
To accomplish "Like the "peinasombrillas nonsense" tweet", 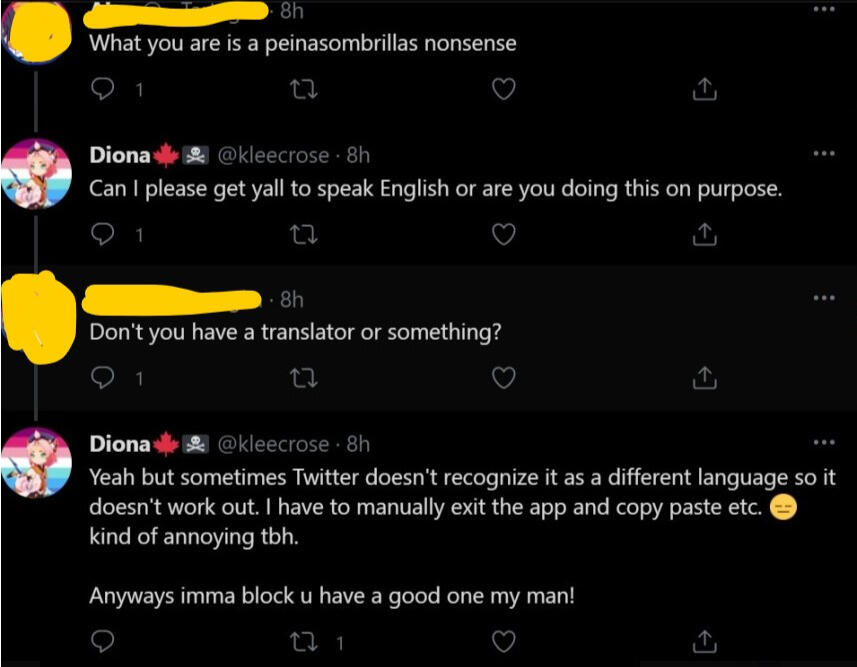I will 505,90.
